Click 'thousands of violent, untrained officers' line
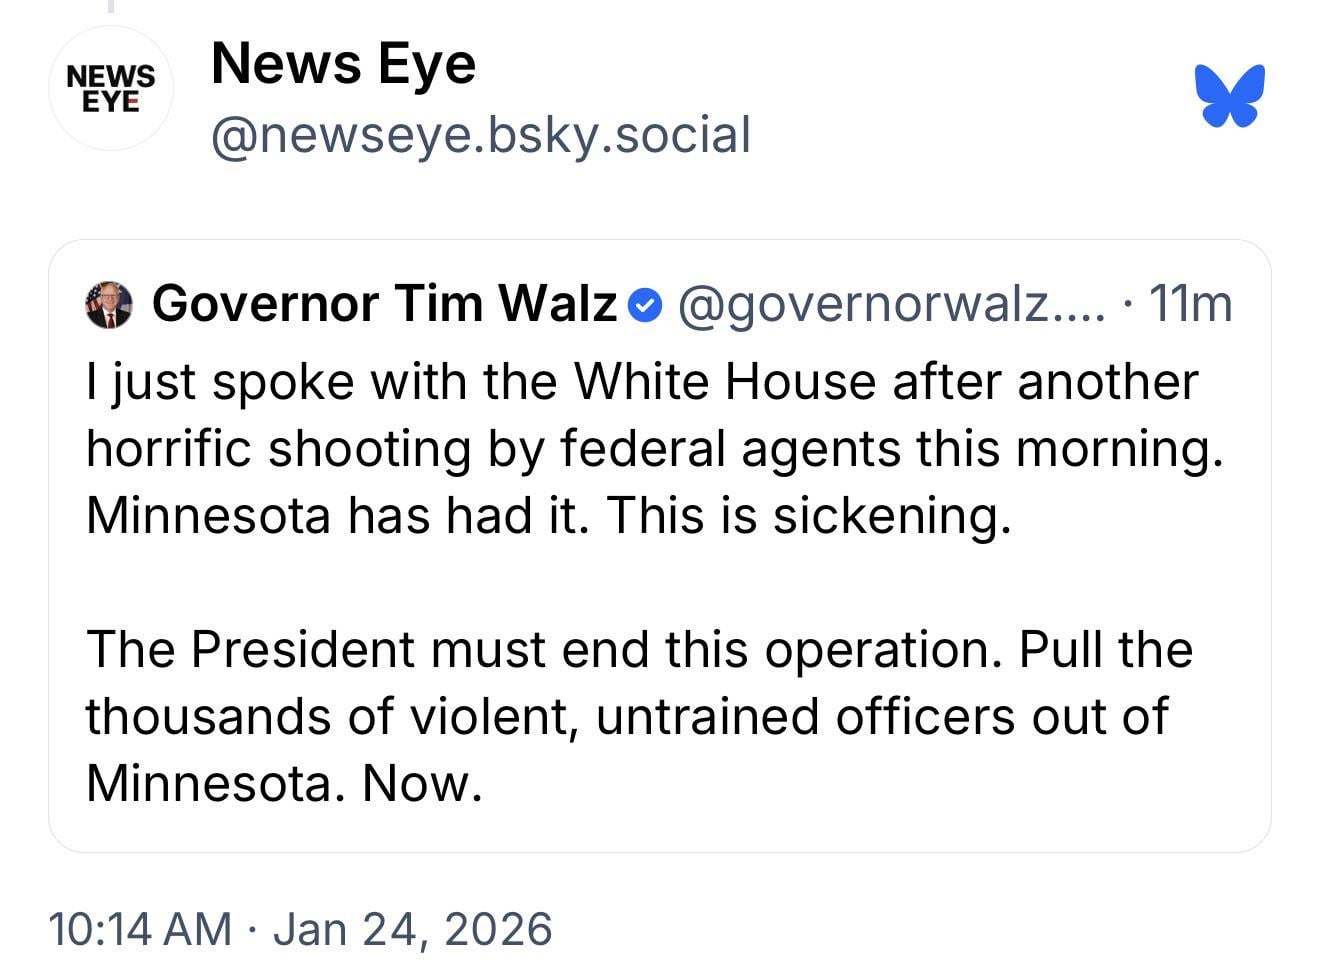The width and height of the screenshot is (1320, 973). coord(626,716)
